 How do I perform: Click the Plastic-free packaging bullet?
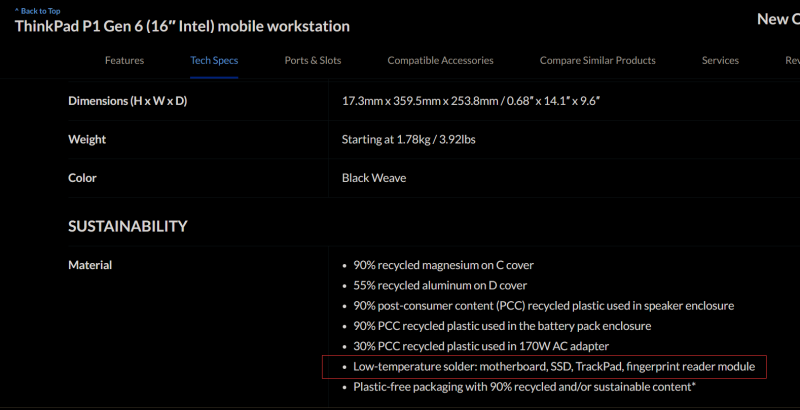[x=524, y=387]
